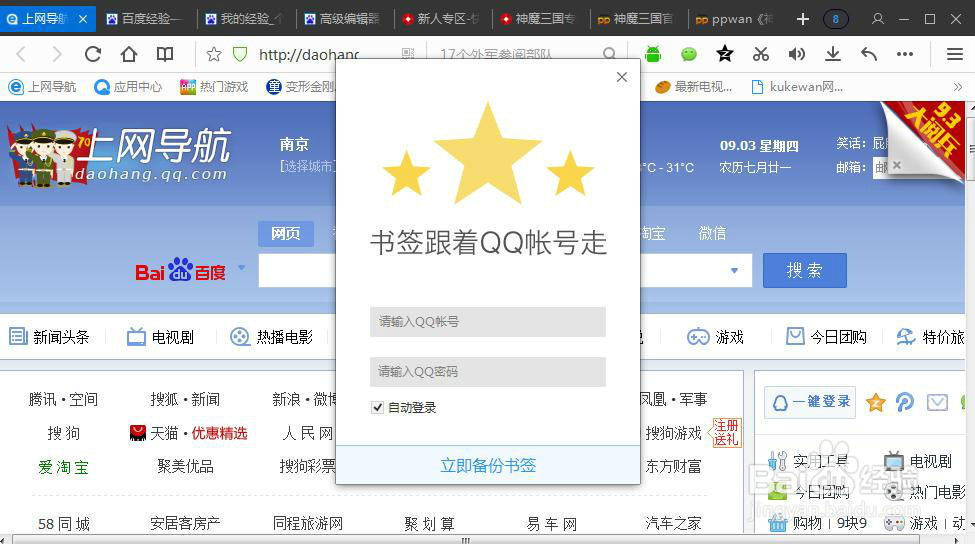Open the WeChat green bubble icon
Image resolution: width=975 pixels, height=544 pixels.
click(x=689, y=54)
